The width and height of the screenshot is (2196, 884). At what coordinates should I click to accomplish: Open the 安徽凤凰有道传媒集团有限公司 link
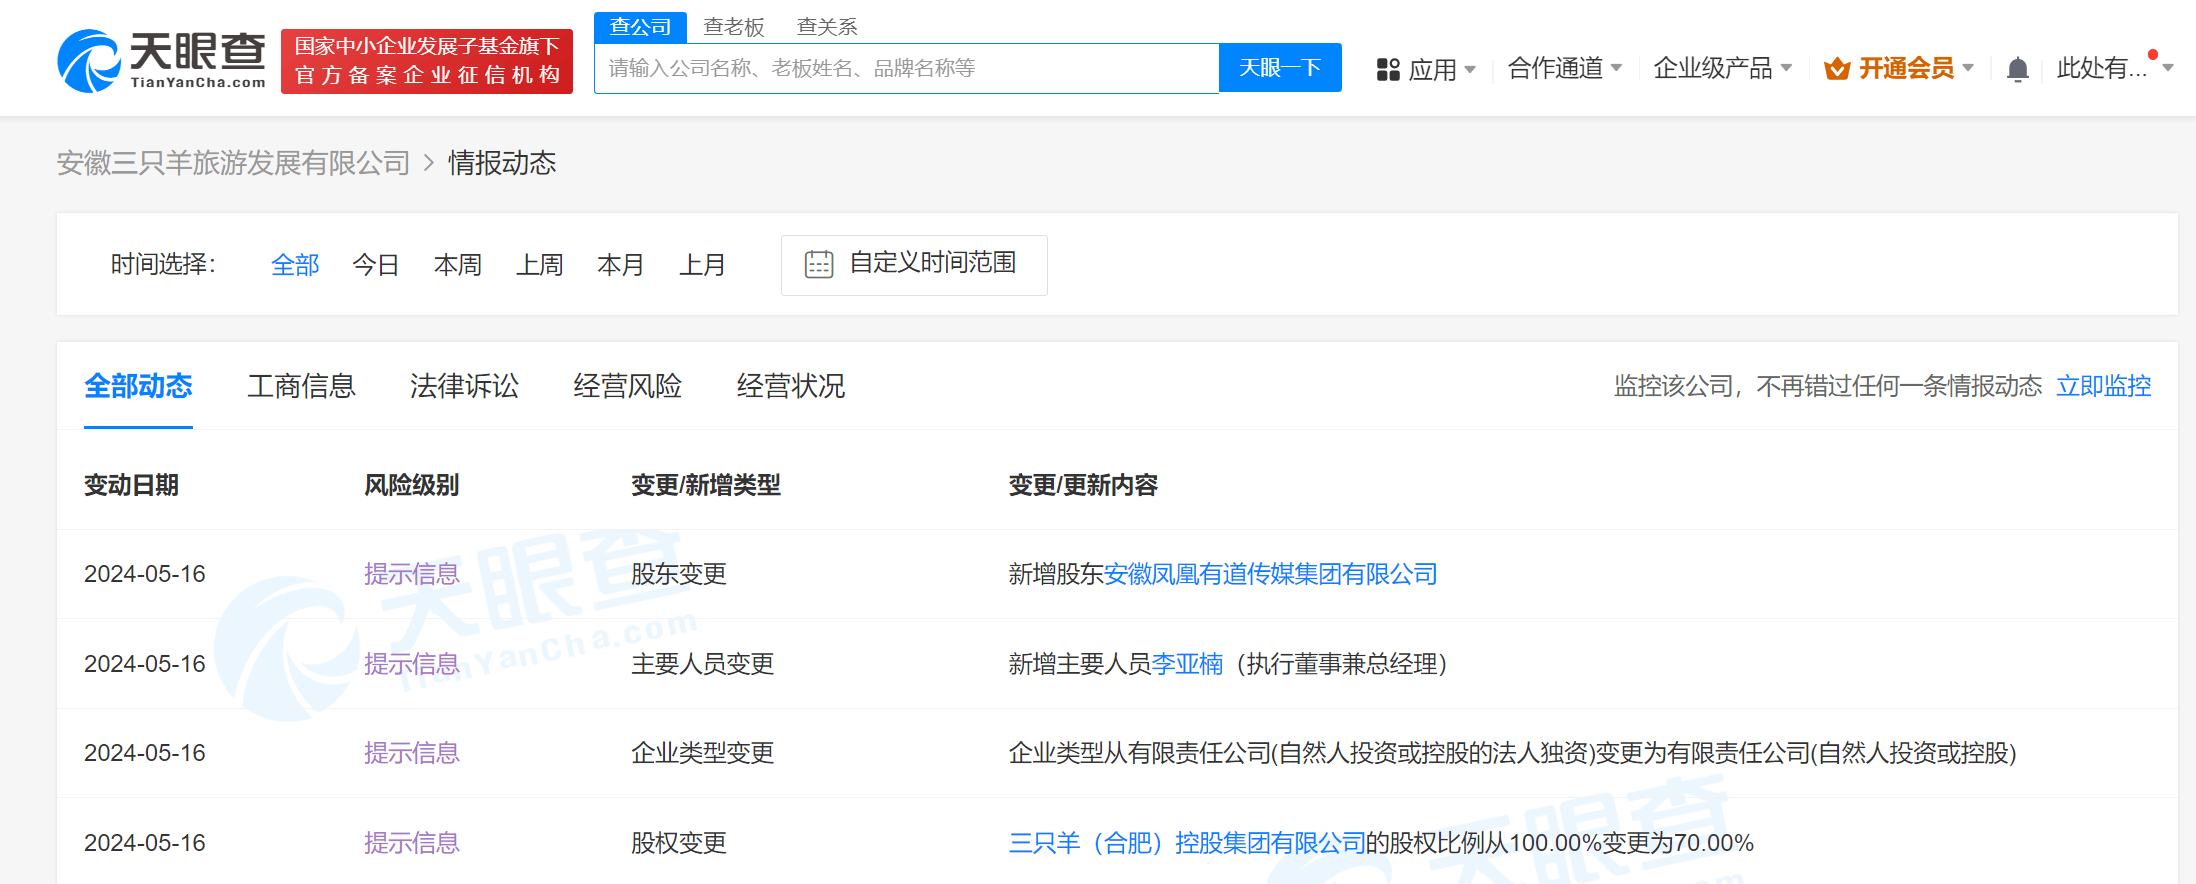pos(1270,574)
